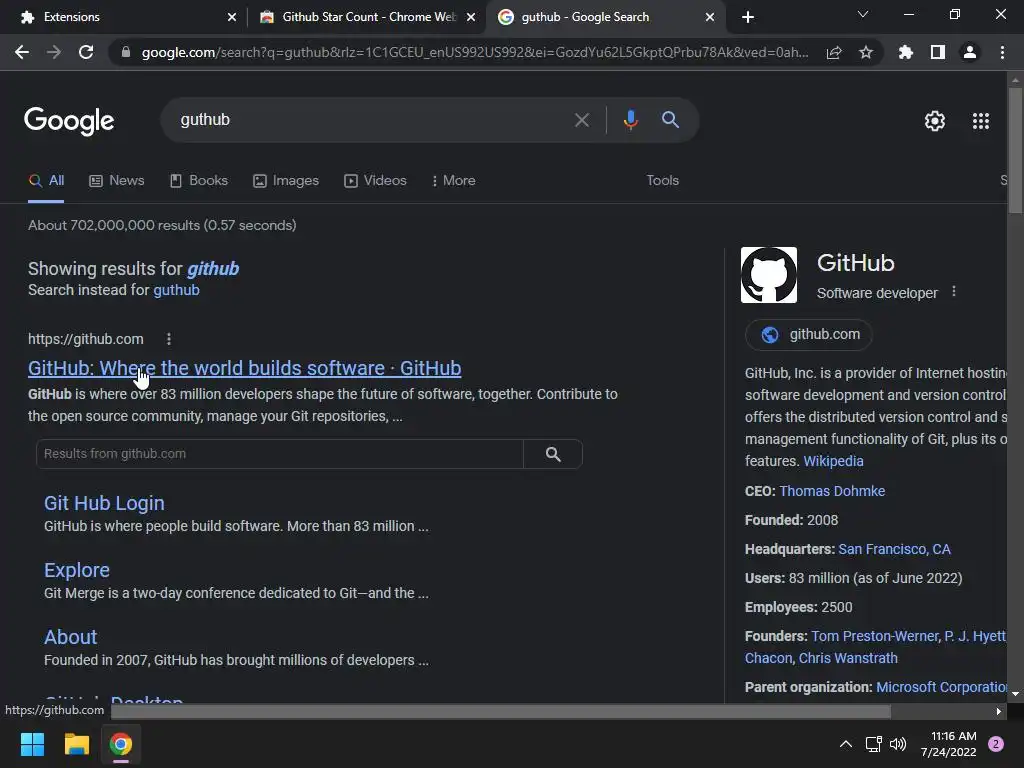Click the address bar URL
Screen dimensions: 1024x768
coord(475,52)
